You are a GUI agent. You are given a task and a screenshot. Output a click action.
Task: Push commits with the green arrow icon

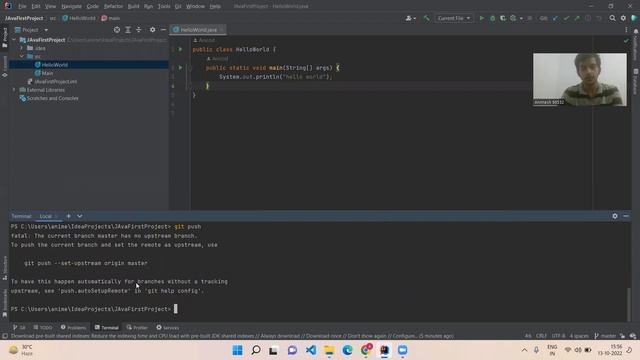click(x=577, y=18)
